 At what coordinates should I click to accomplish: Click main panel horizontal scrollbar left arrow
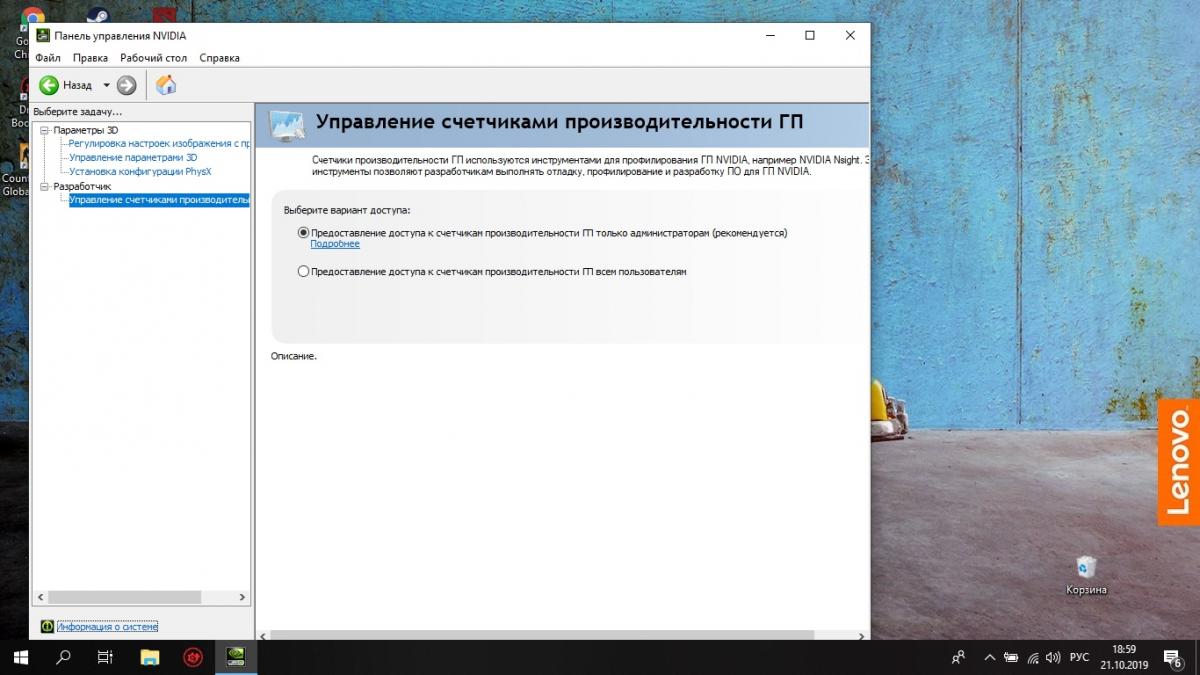(x=263, y=634)
